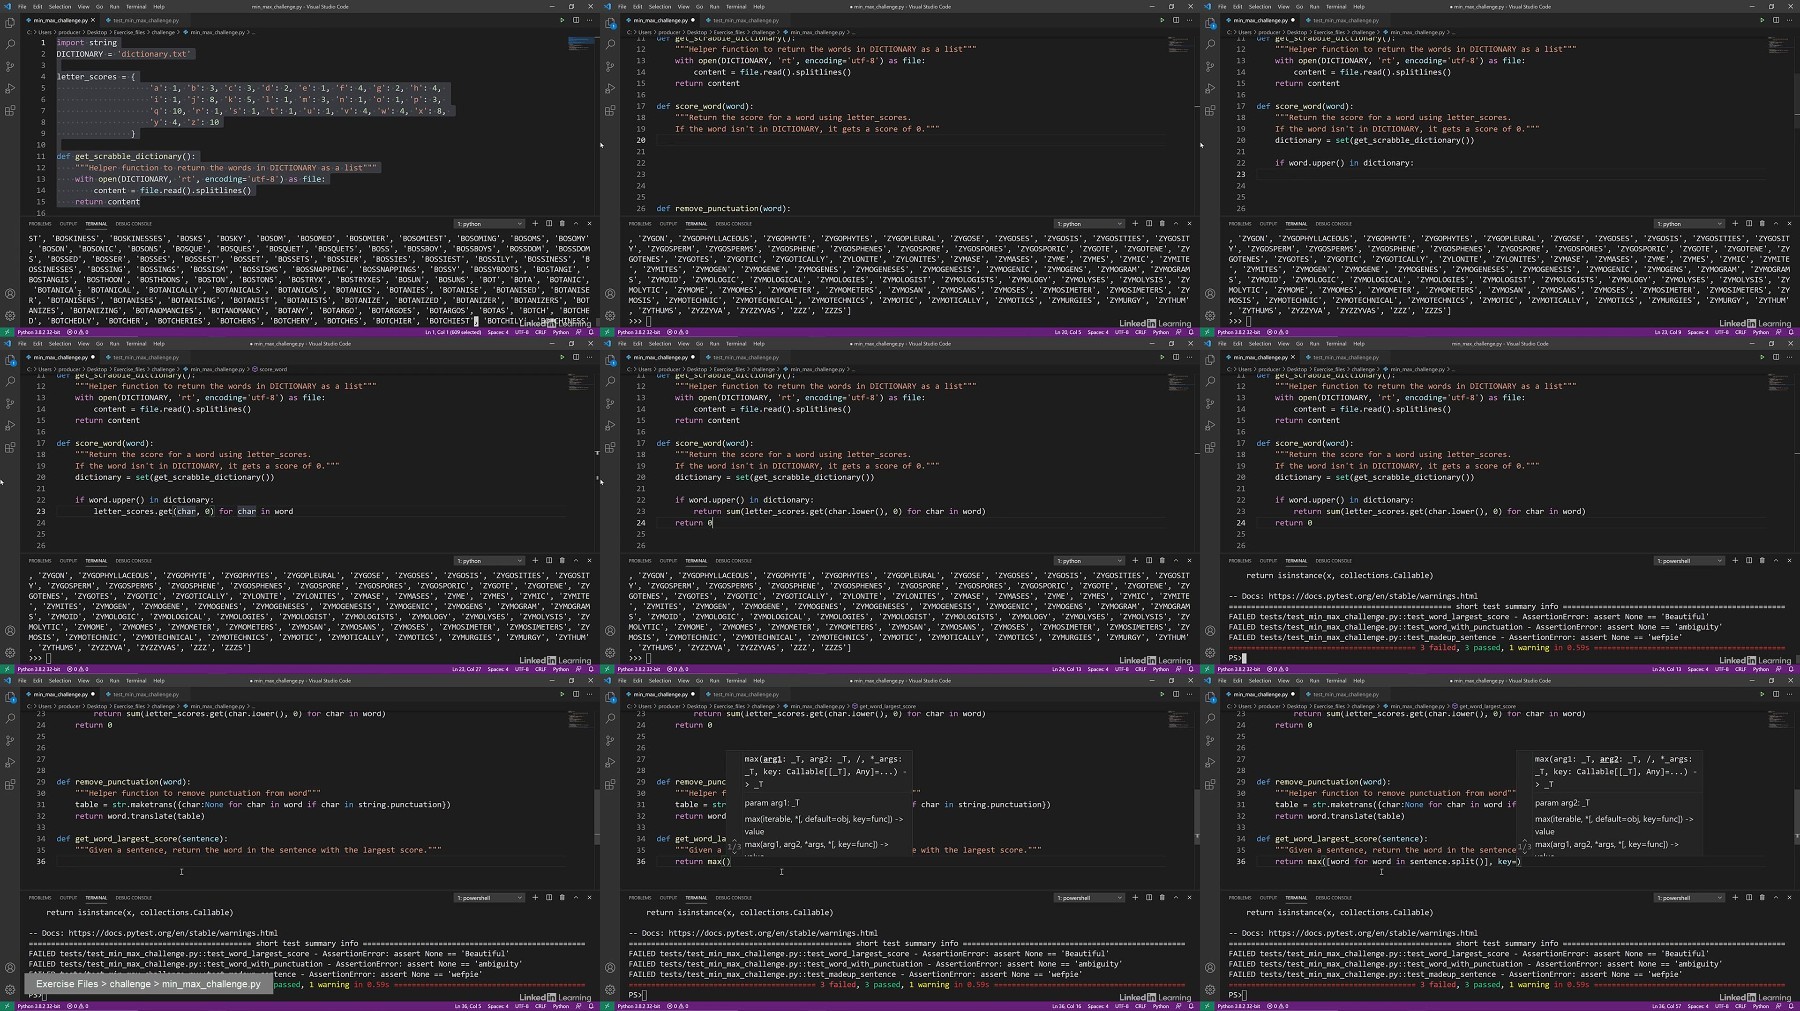1800x1011 pixels.
Task: Close min_max_challenge.py tab in the 'import string' window
Action: 94,20
